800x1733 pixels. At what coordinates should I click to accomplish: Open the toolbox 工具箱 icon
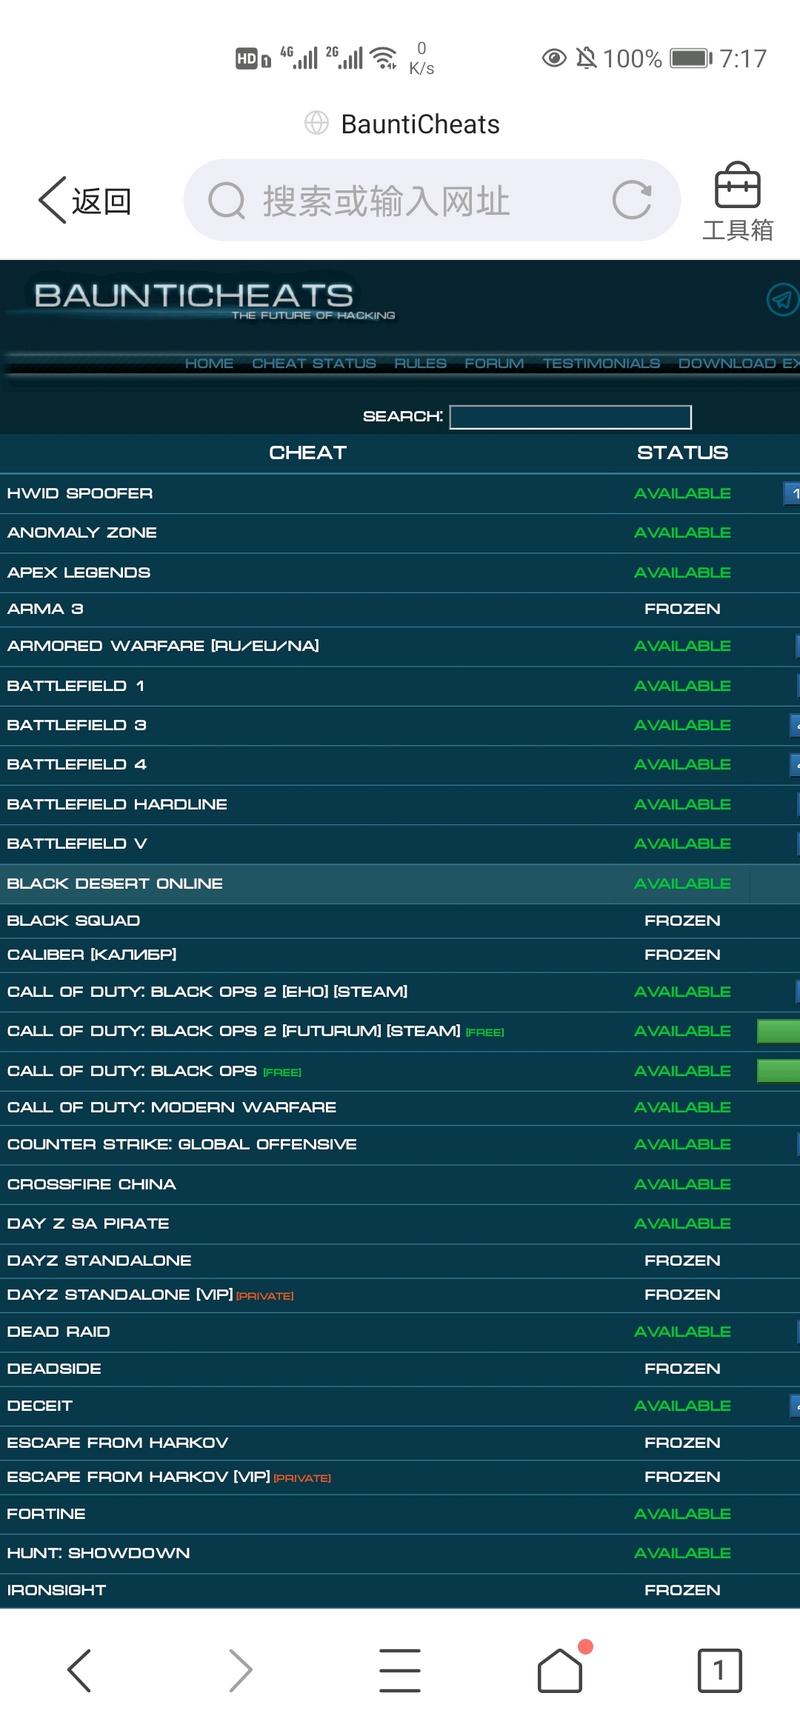point(738,202)
